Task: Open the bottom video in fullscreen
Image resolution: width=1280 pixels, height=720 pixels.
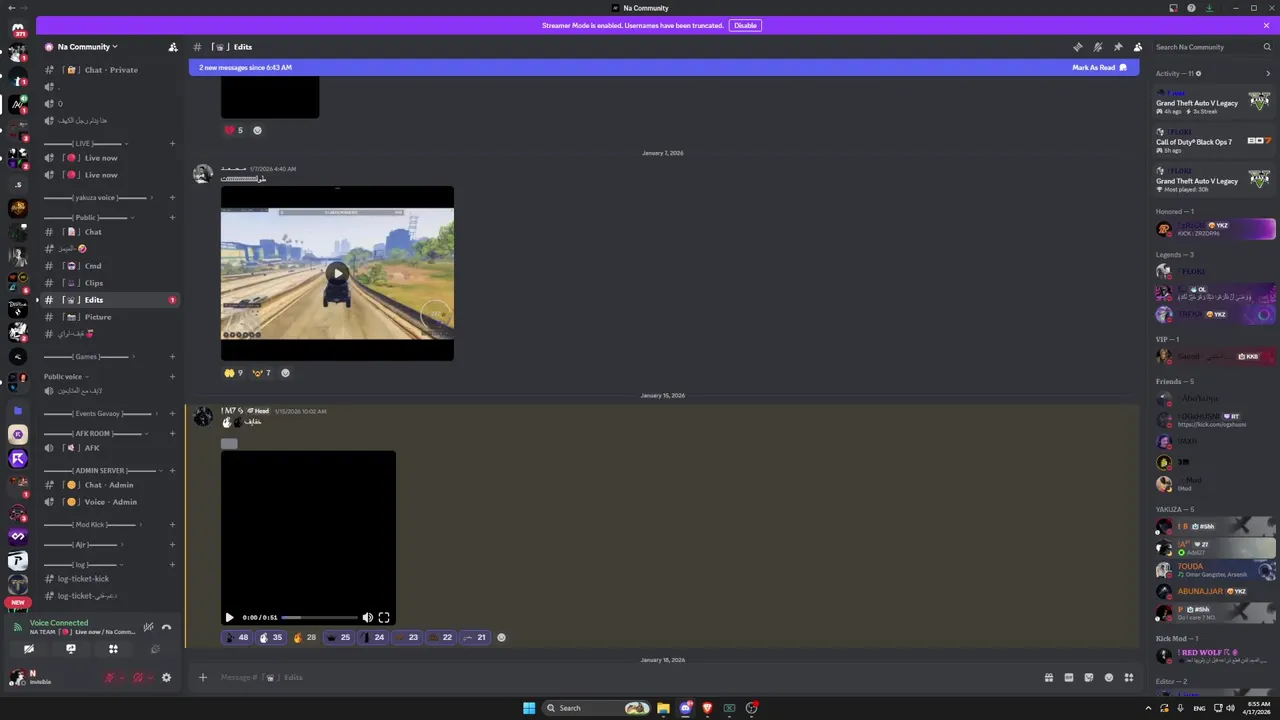Action: point(384,618)
